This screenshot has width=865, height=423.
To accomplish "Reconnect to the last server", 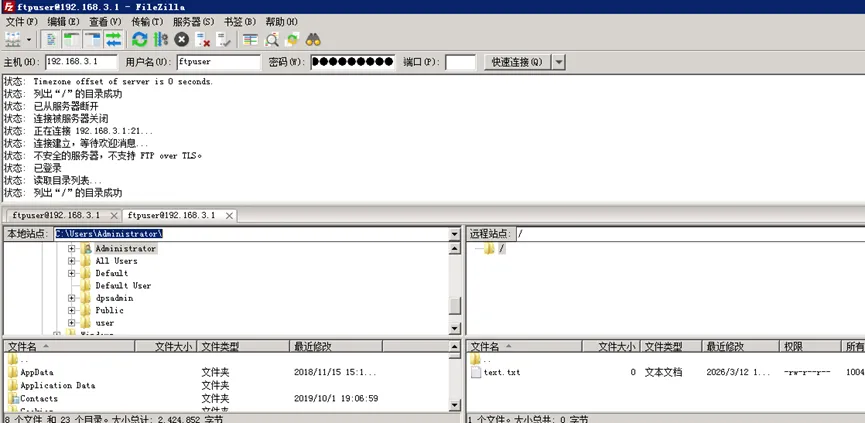I will pos(223,39).
